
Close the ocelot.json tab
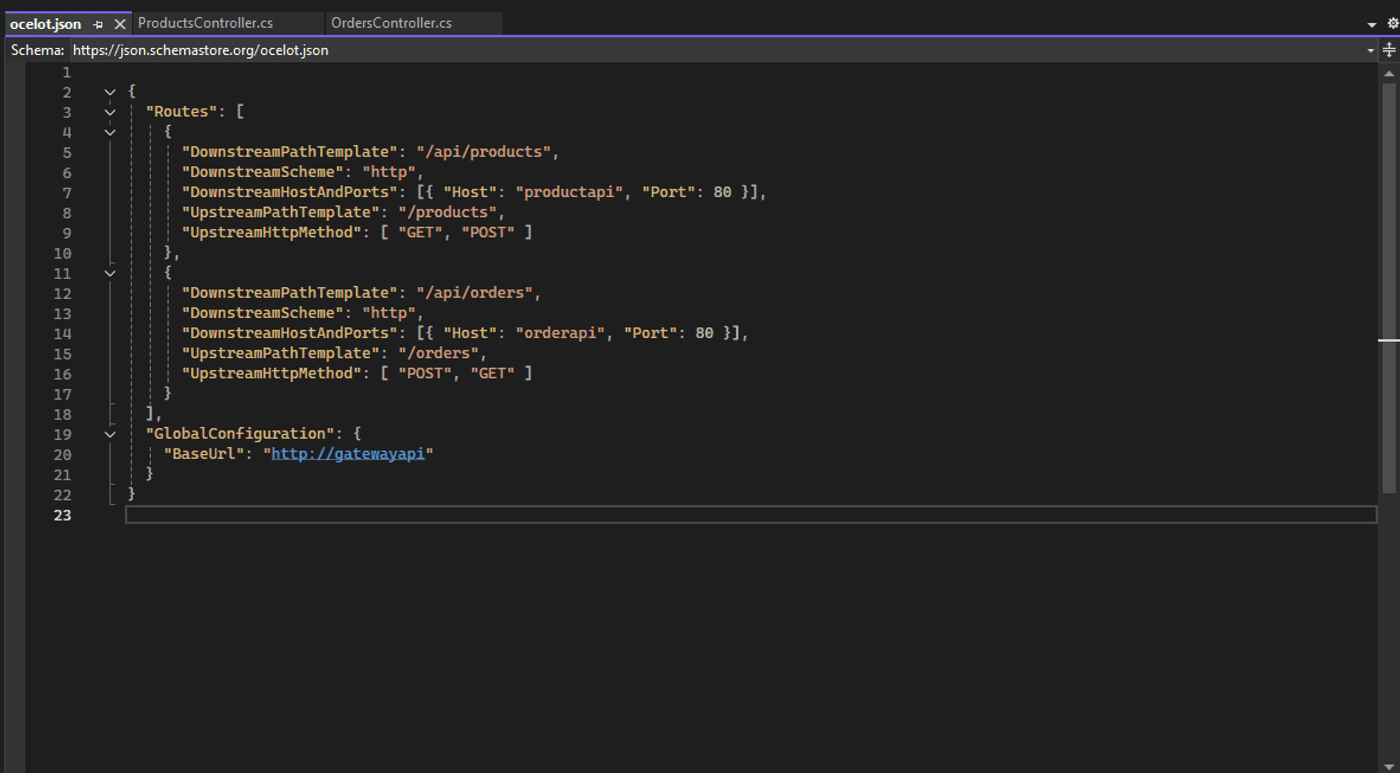point(120,24)
